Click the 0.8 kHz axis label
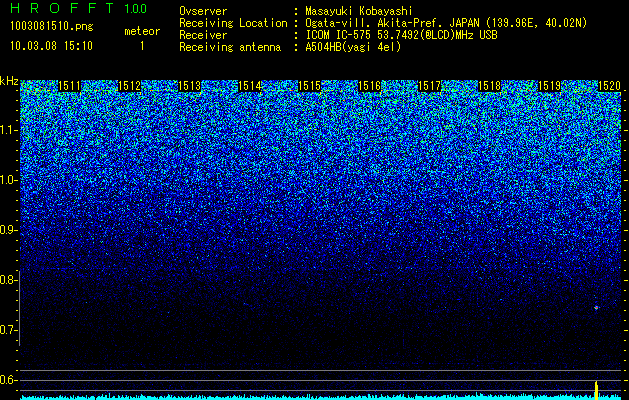This screenshot has width=629, height=400. point(8,280)
